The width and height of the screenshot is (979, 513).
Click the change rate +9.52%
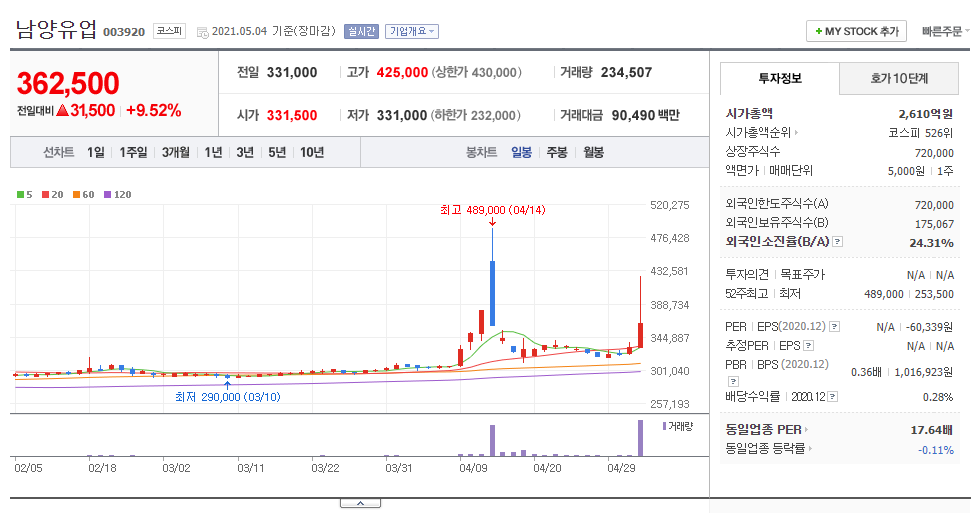(154, 111)
